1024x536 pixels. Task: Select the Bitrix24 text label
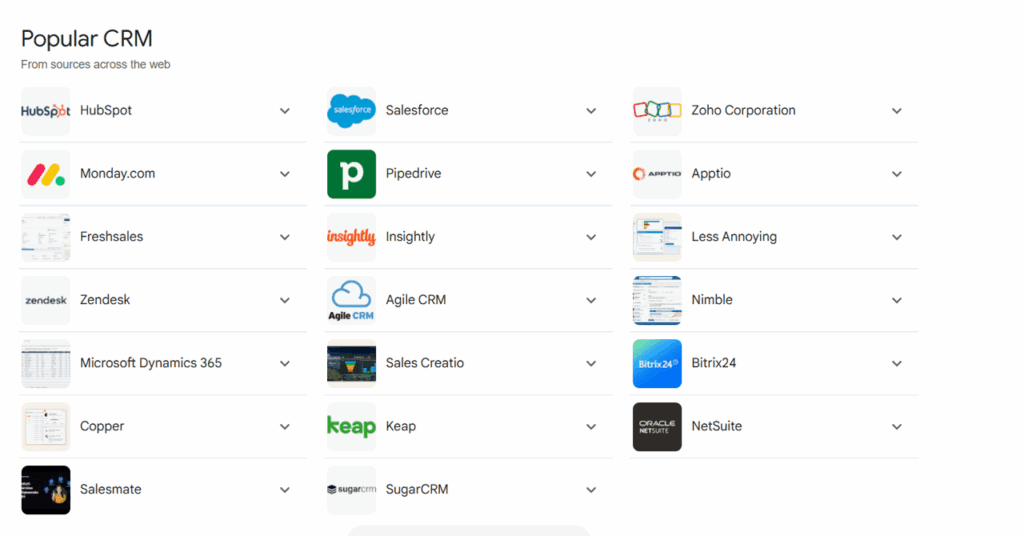click(x=714, y=363)
